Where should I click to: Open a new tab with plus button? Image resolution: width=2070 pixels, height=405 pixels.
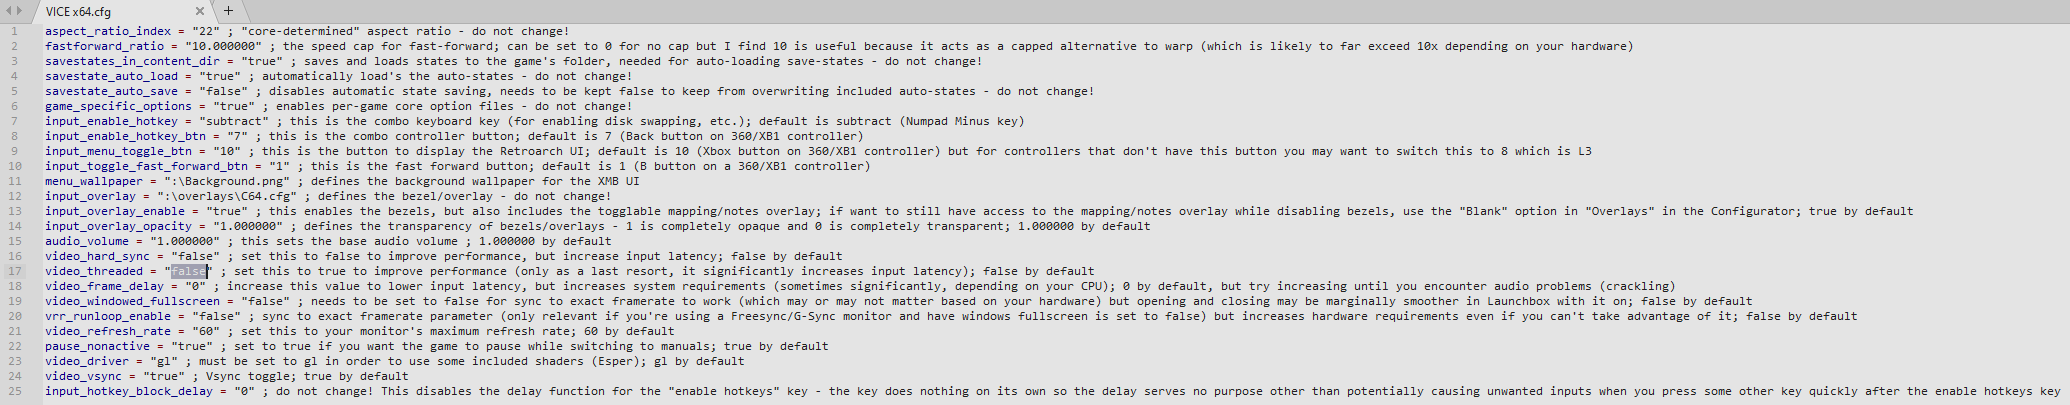[228, 11]
